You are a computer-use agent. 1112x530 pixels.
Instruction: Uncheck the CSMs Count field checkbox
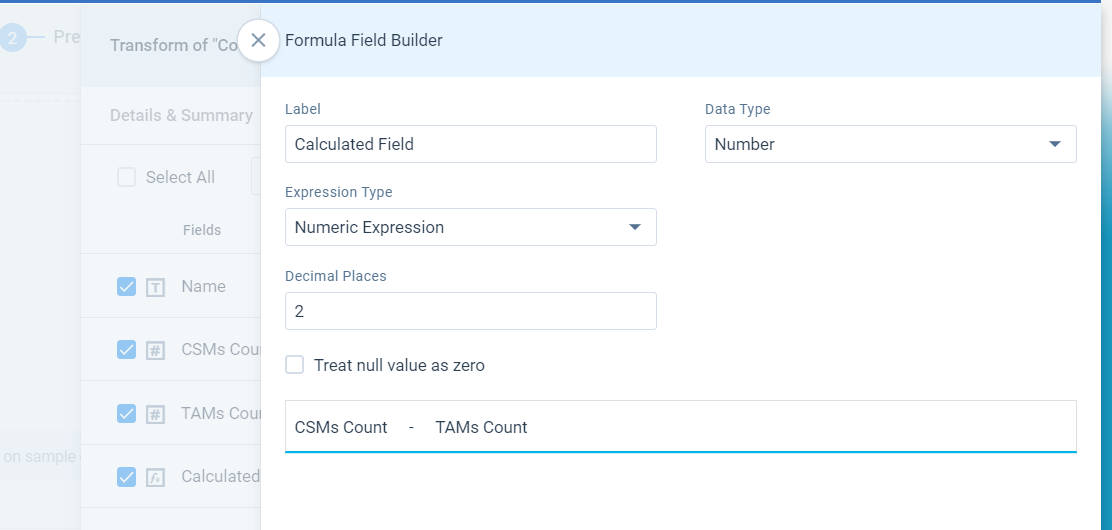126,350
